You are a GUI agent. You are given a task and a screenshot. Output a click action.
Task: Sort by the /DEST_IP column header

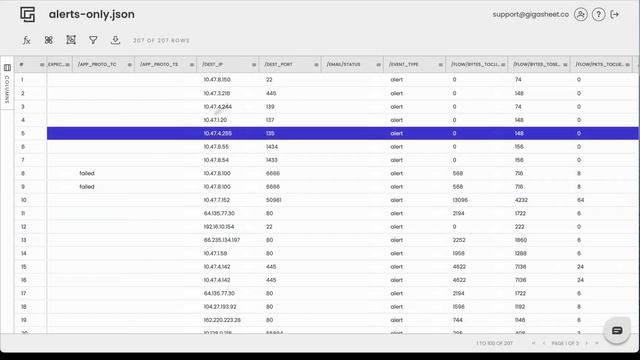pyautogui.click(x=212, y=64)
